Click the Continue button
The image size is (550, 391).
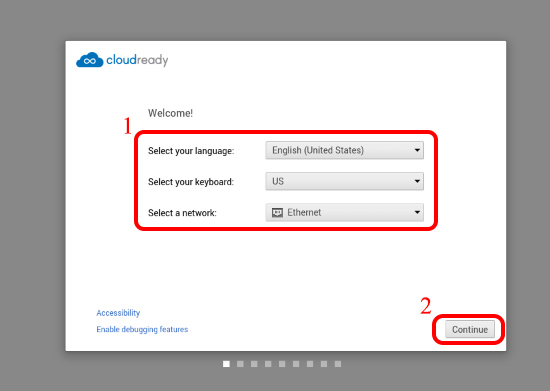[x=470, y=329]
